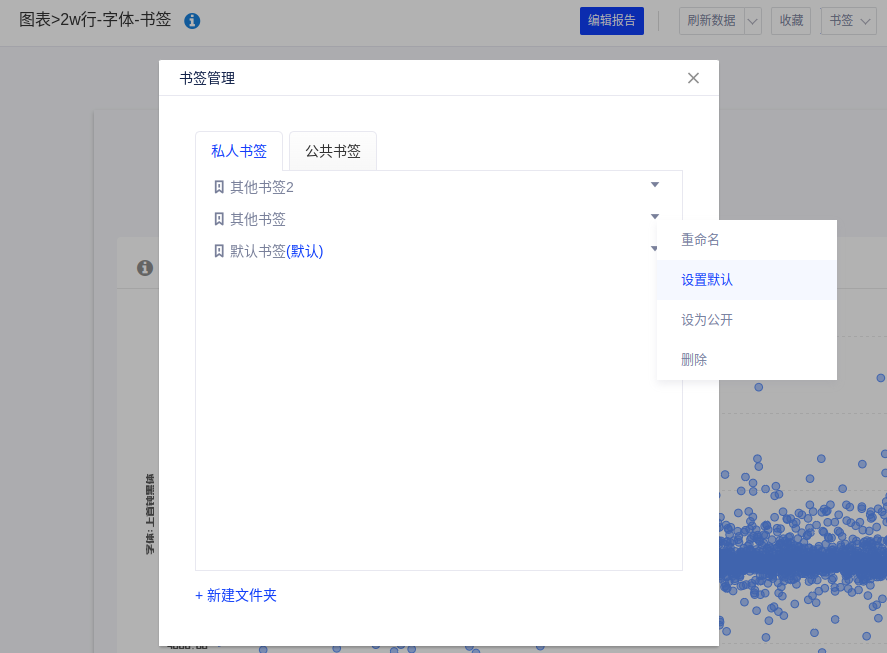Screen dimensions: 887x653
Task: Close the 书签管理 dialog
Action: (693, 78)
